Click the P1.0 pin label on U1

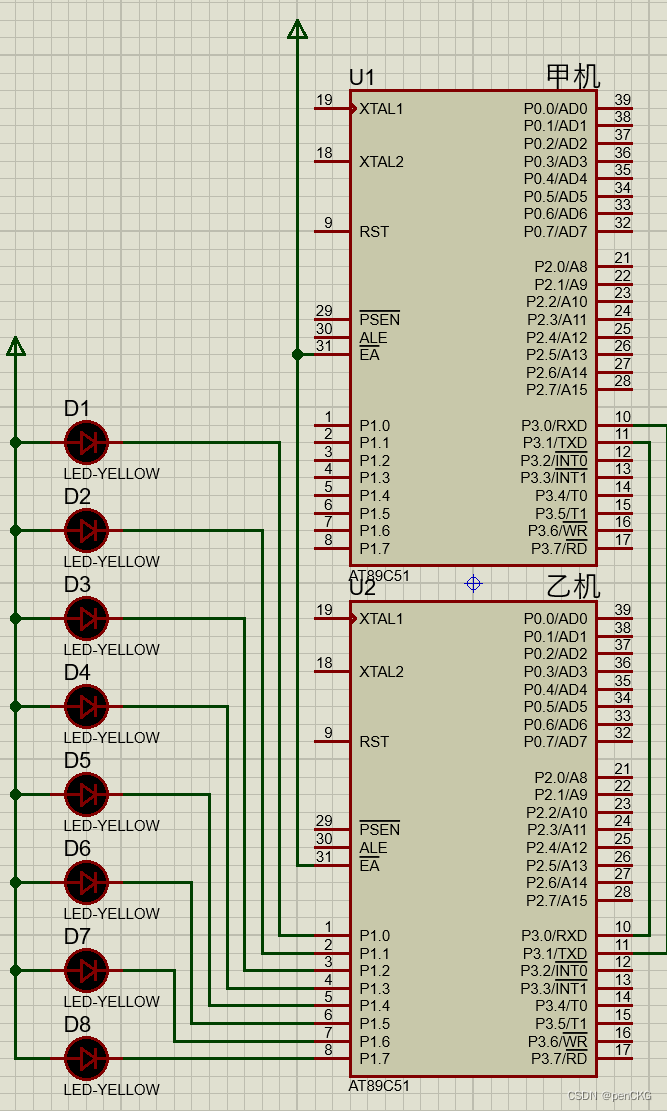[x=374, y=426]
